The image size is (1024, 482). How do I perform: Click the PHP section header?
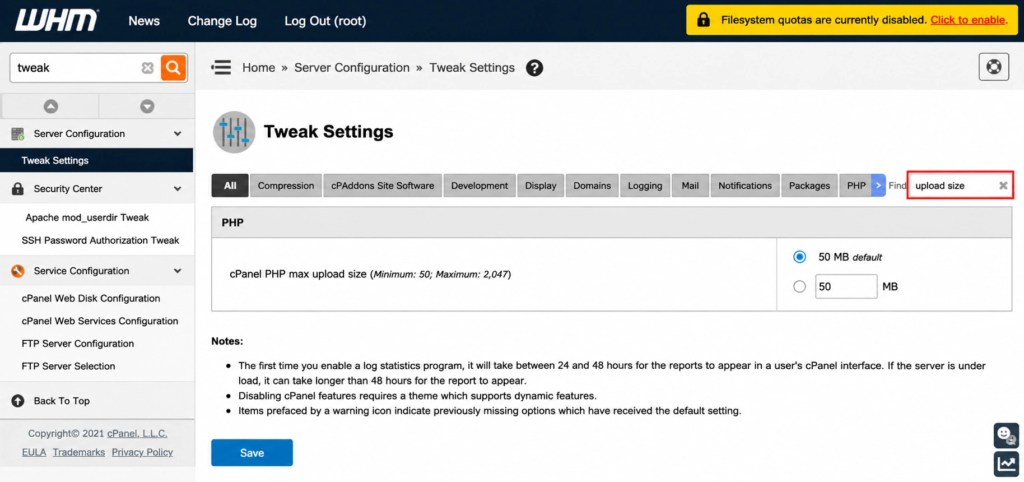click(612, 222)
